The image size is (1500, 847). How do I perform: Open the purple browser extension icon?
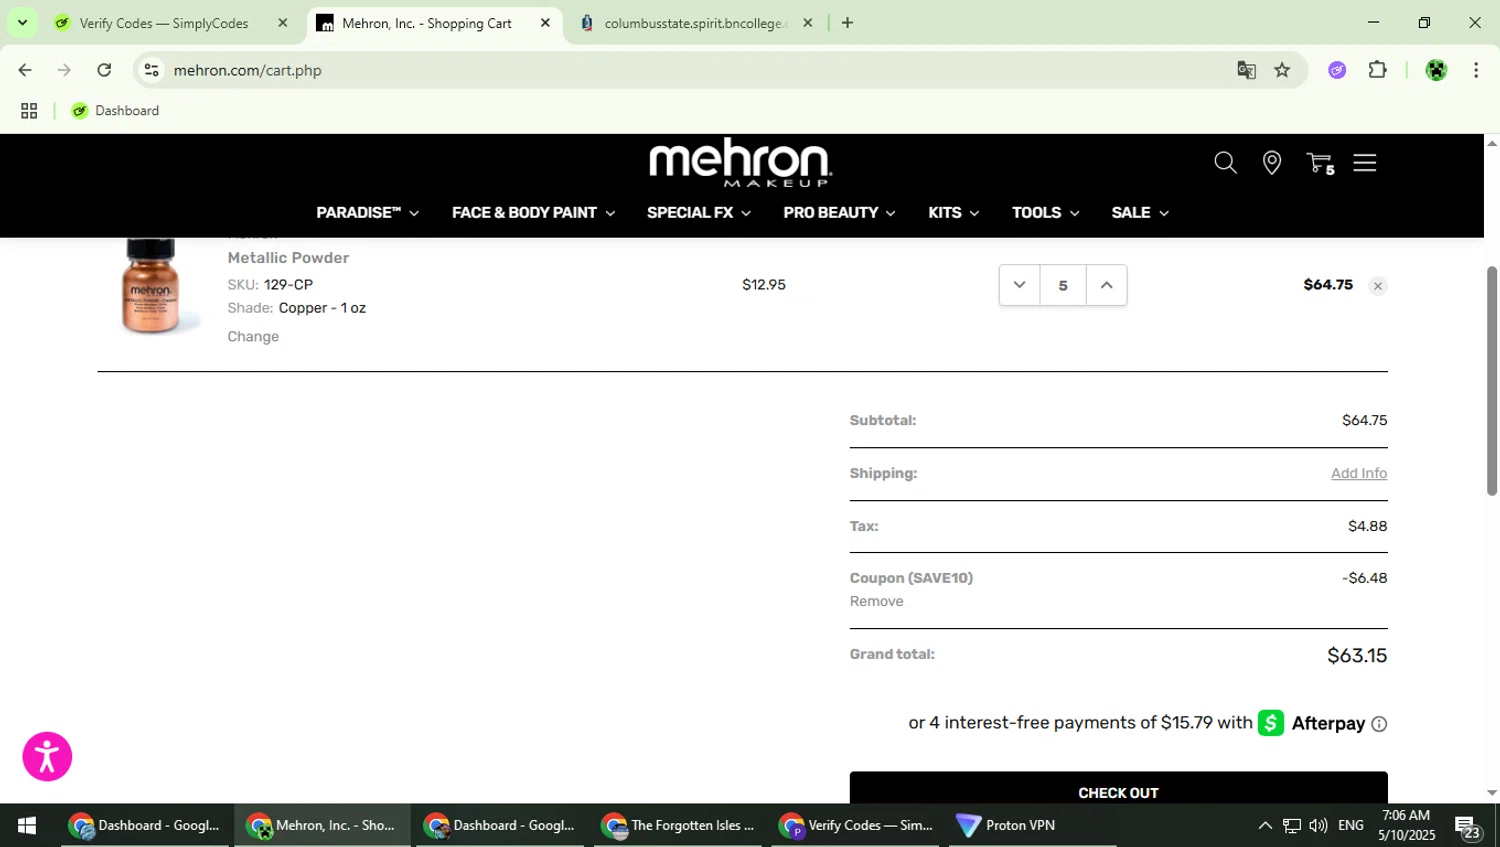point(1337,70)
